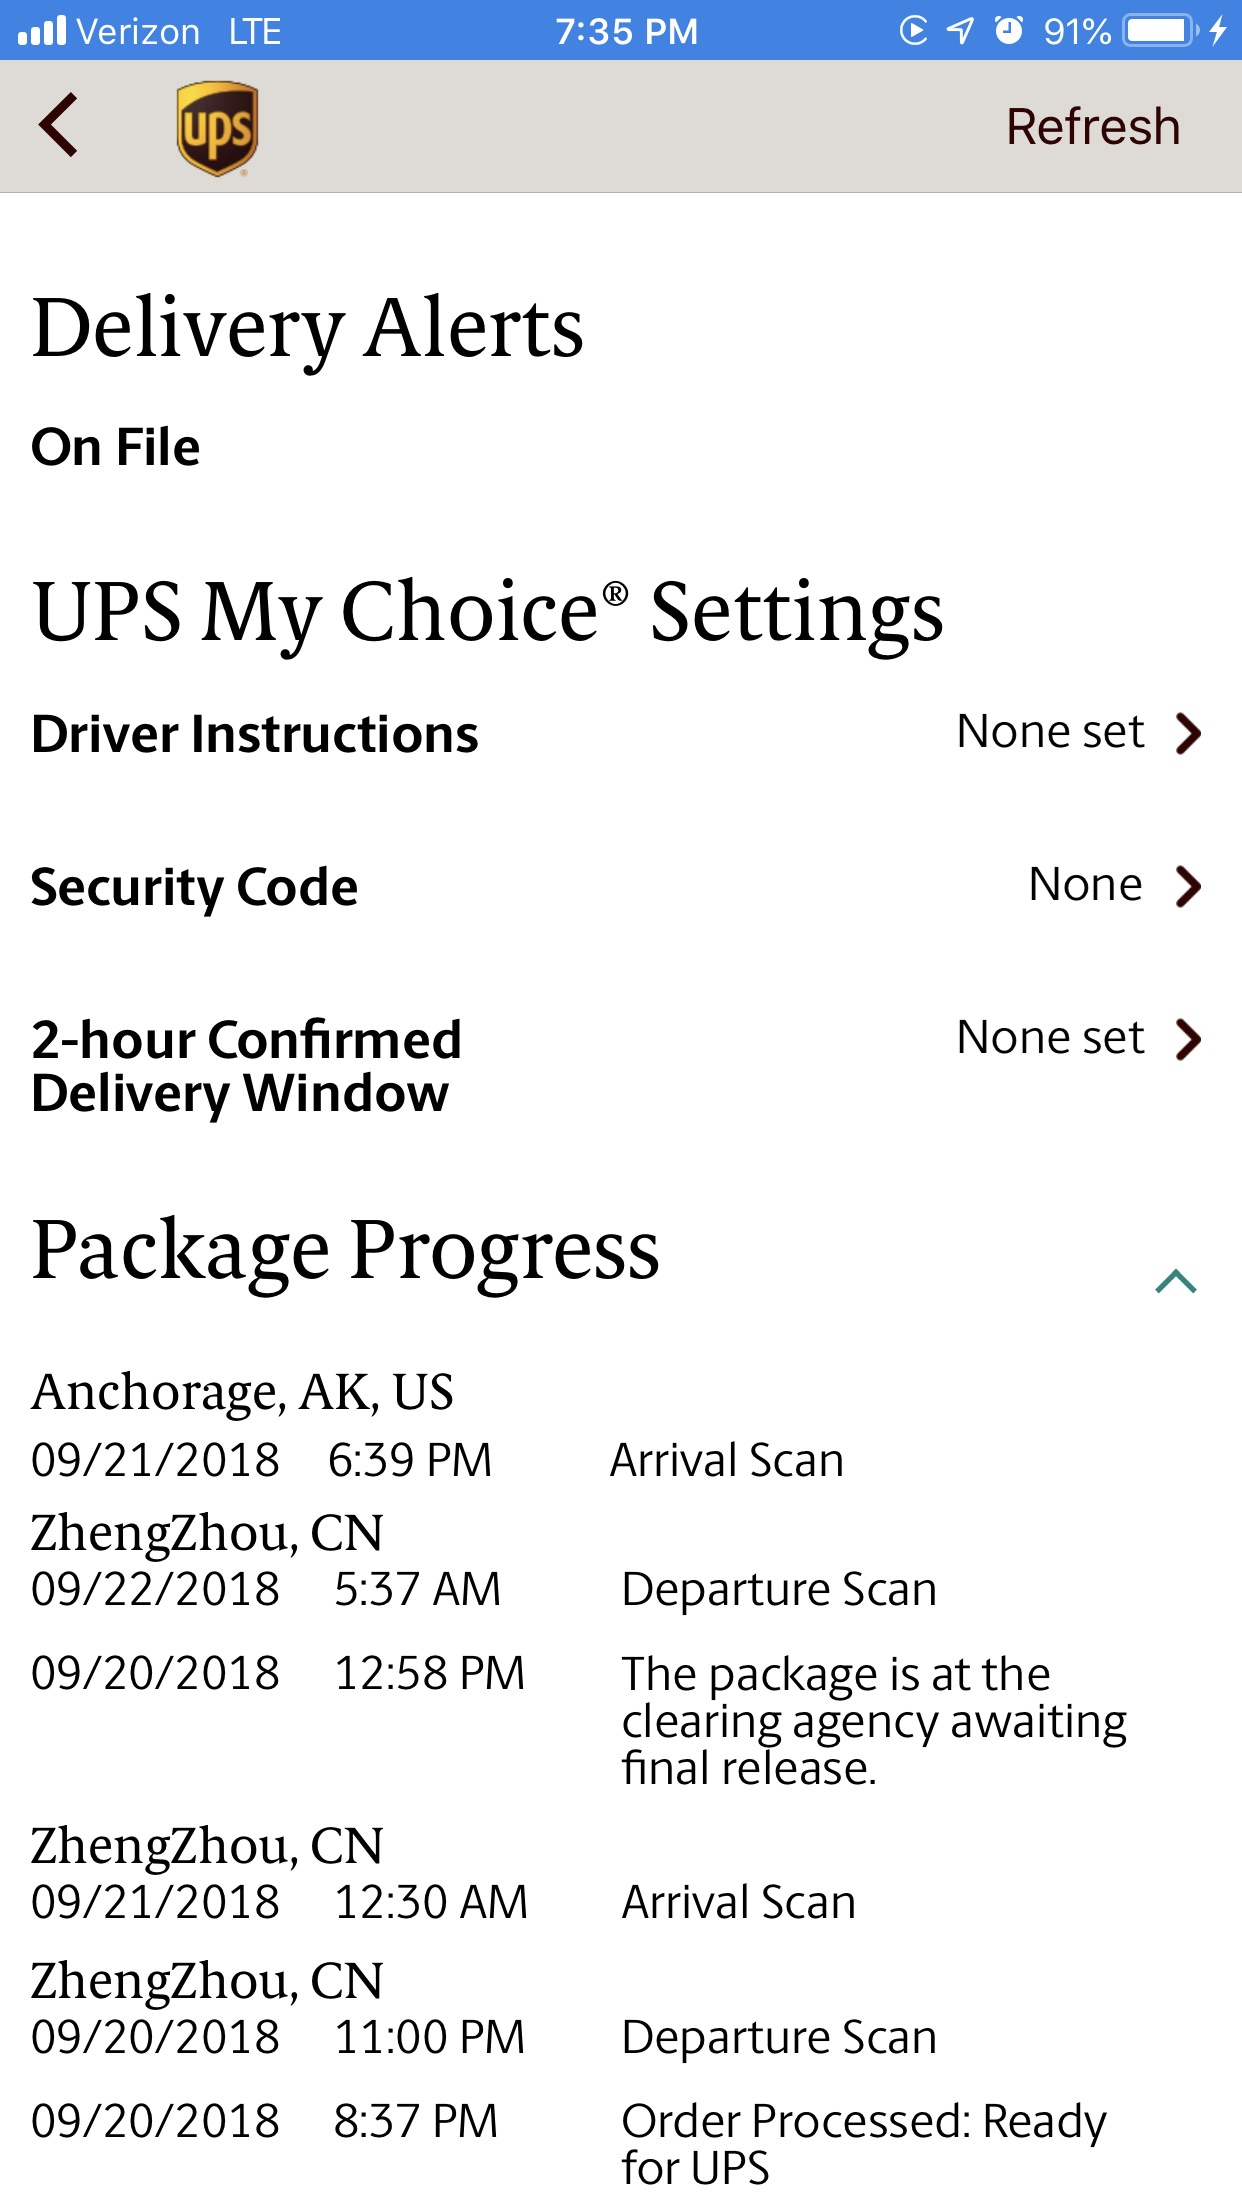This screenshot has width=1242, height=2208.
Task: Tap the clearing agency awaiting release message
Action: [874, 1721]
